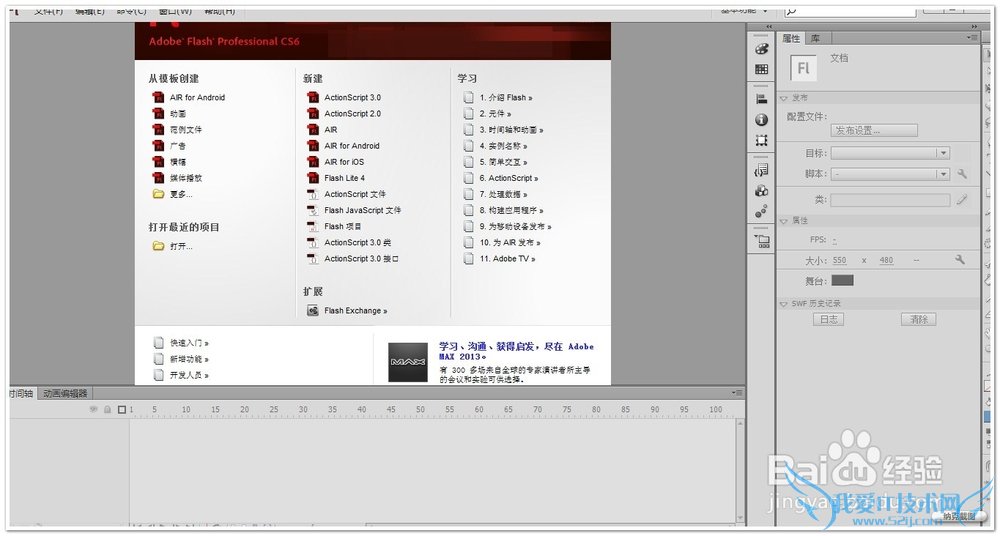Click the 日志 button

coord(828,320)
